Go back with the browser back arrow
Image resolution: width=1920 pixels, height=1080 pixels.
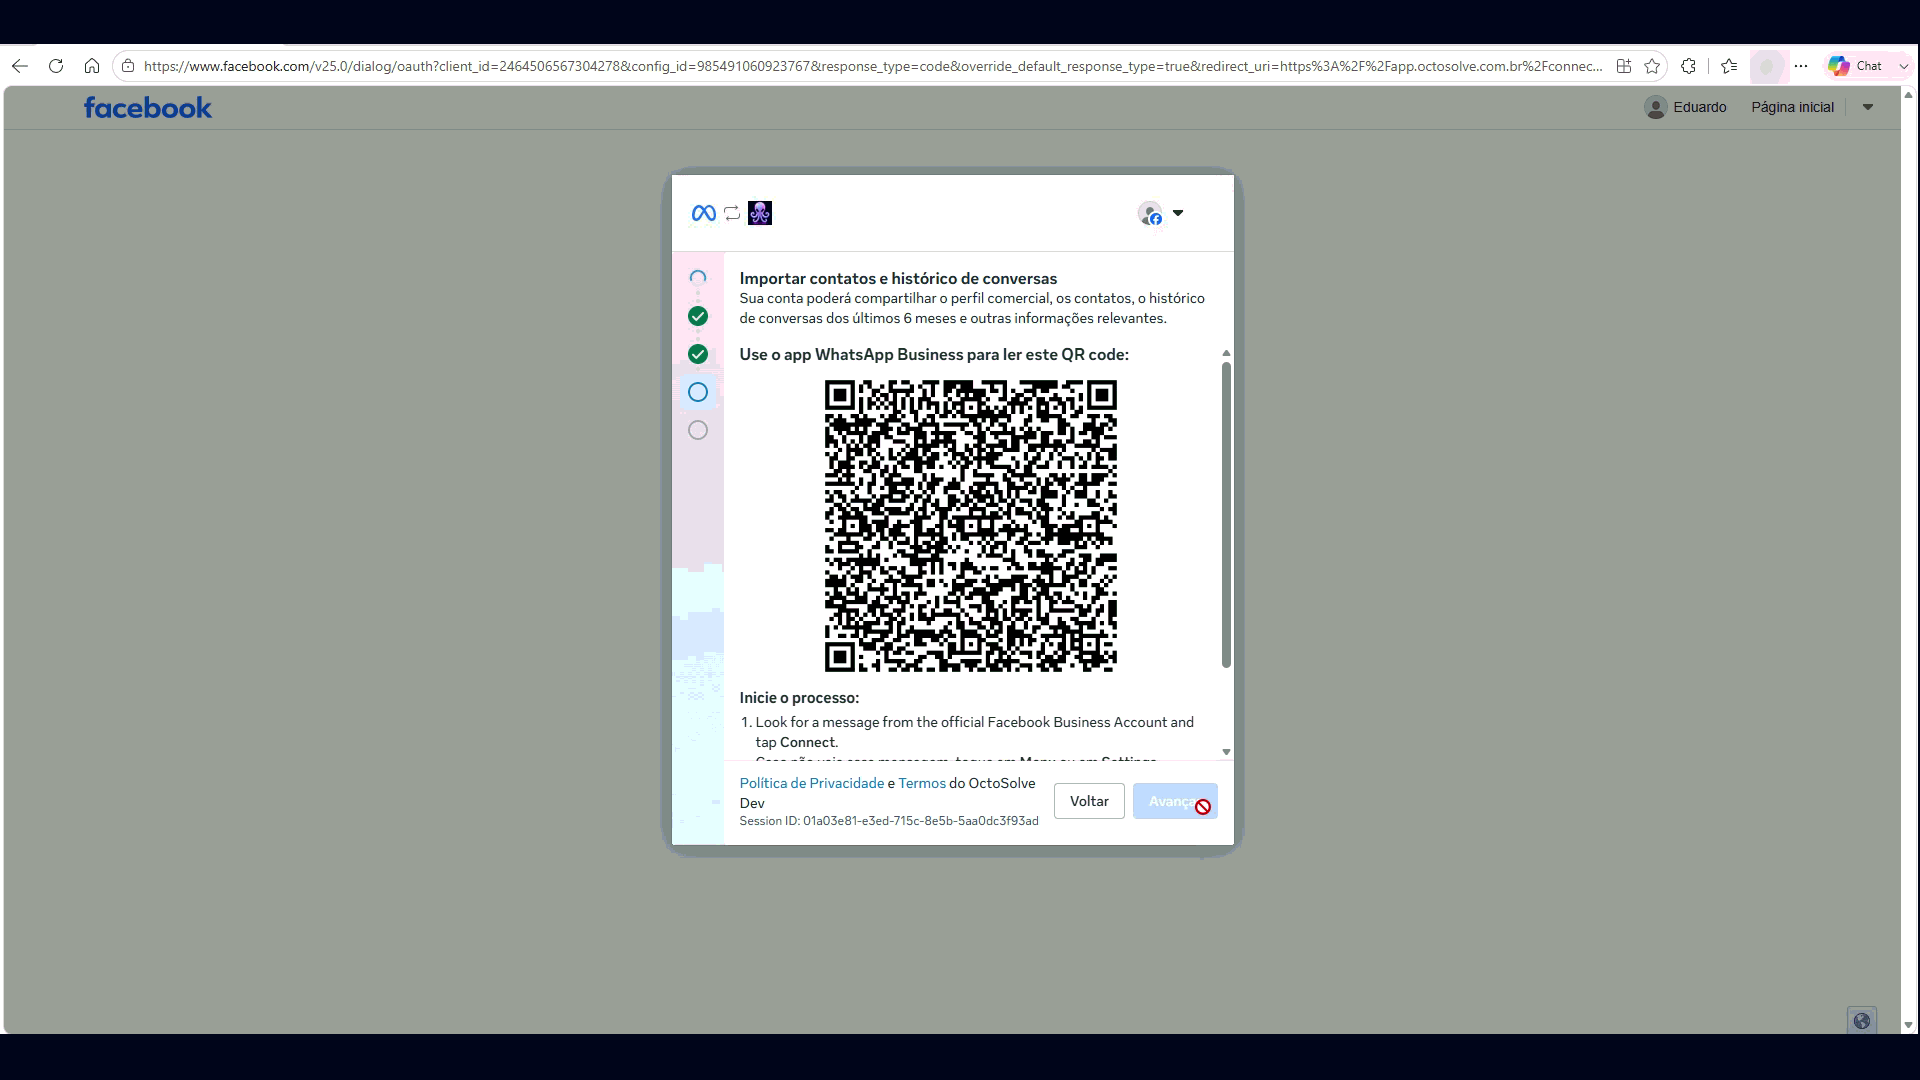tap(20, 66)
